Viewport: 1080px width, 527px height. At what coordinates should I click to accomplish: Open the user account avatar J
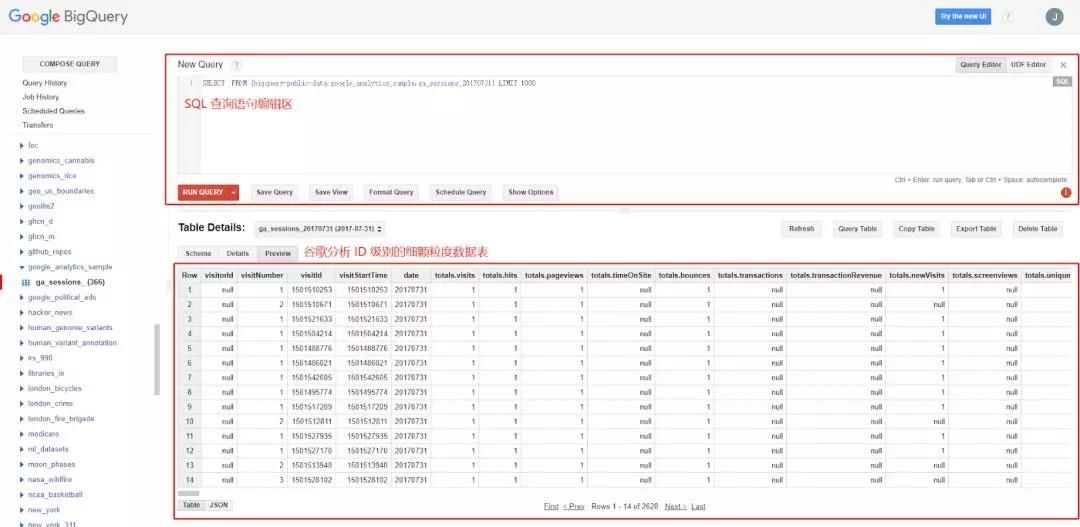pyautogui.click(x=1054, y=17)
